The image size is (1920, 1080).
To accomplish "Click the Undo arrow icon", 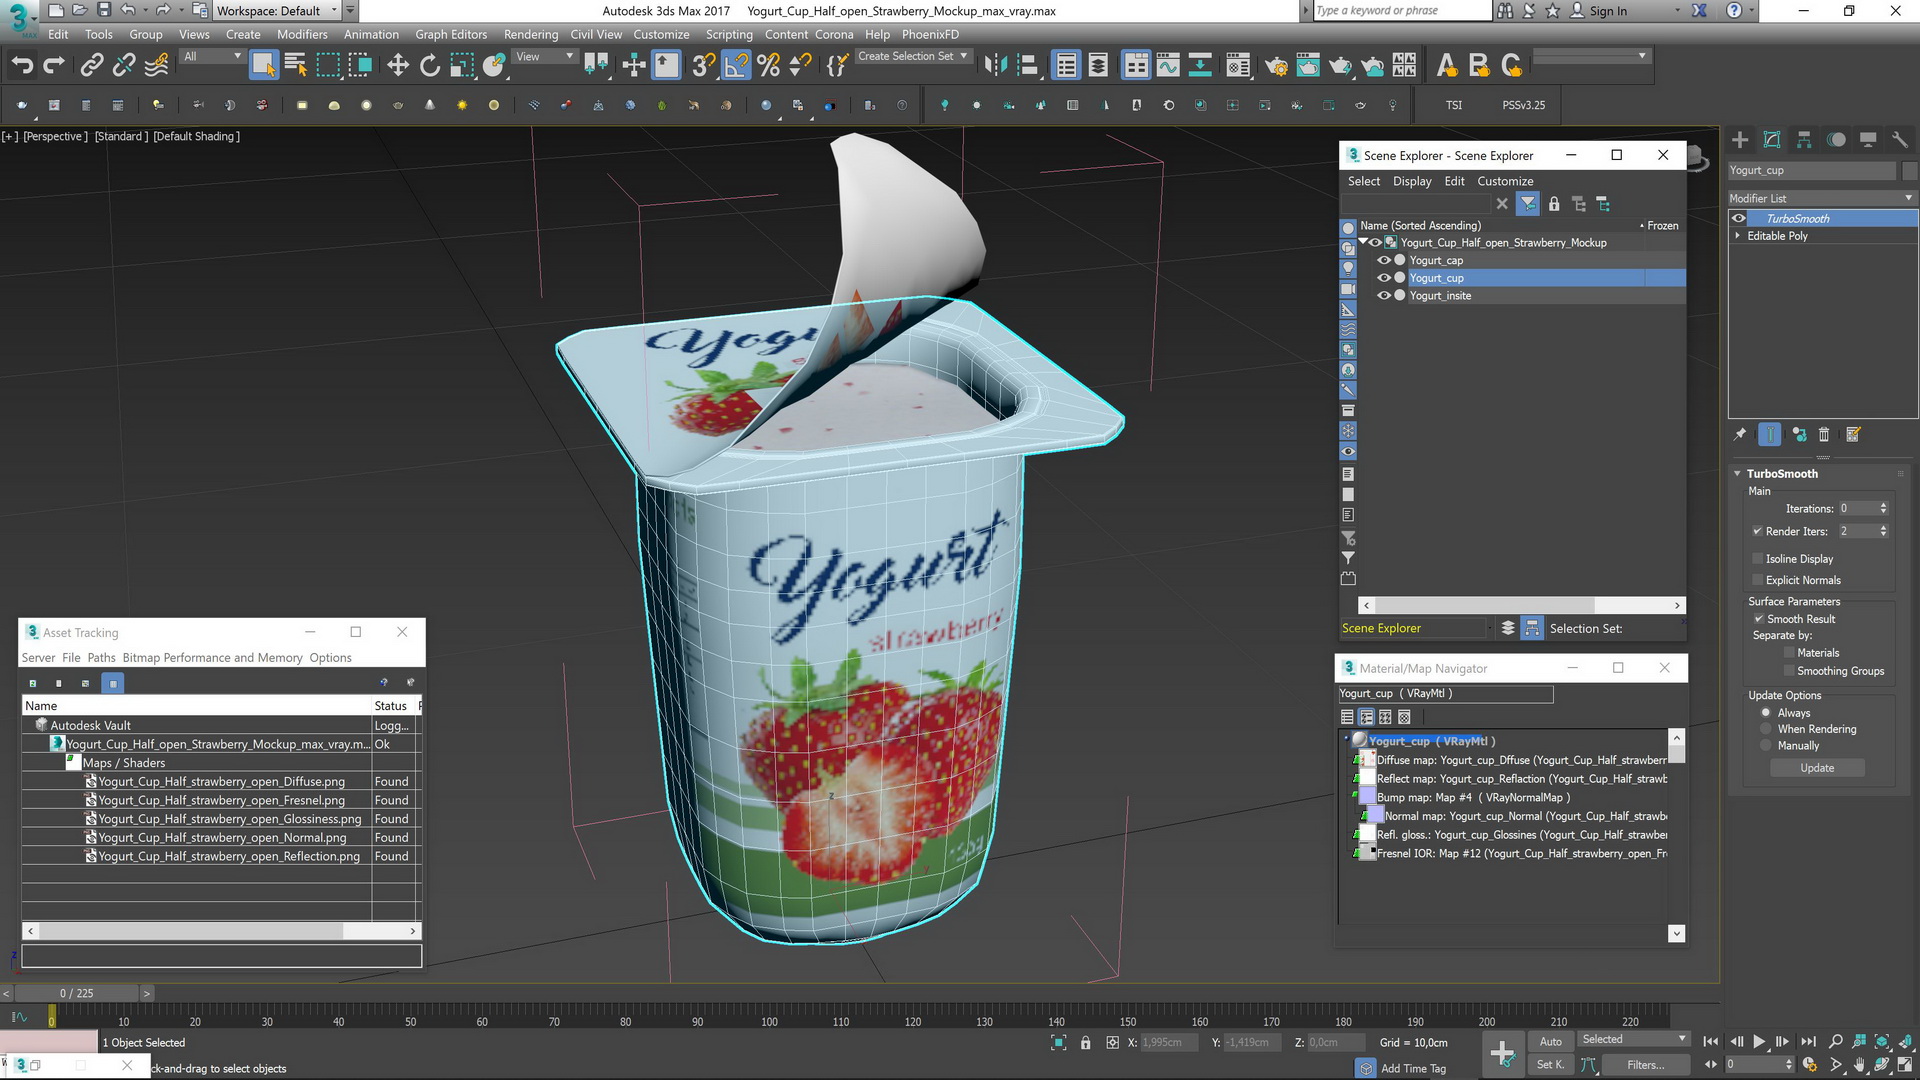I will click(22, 66).
